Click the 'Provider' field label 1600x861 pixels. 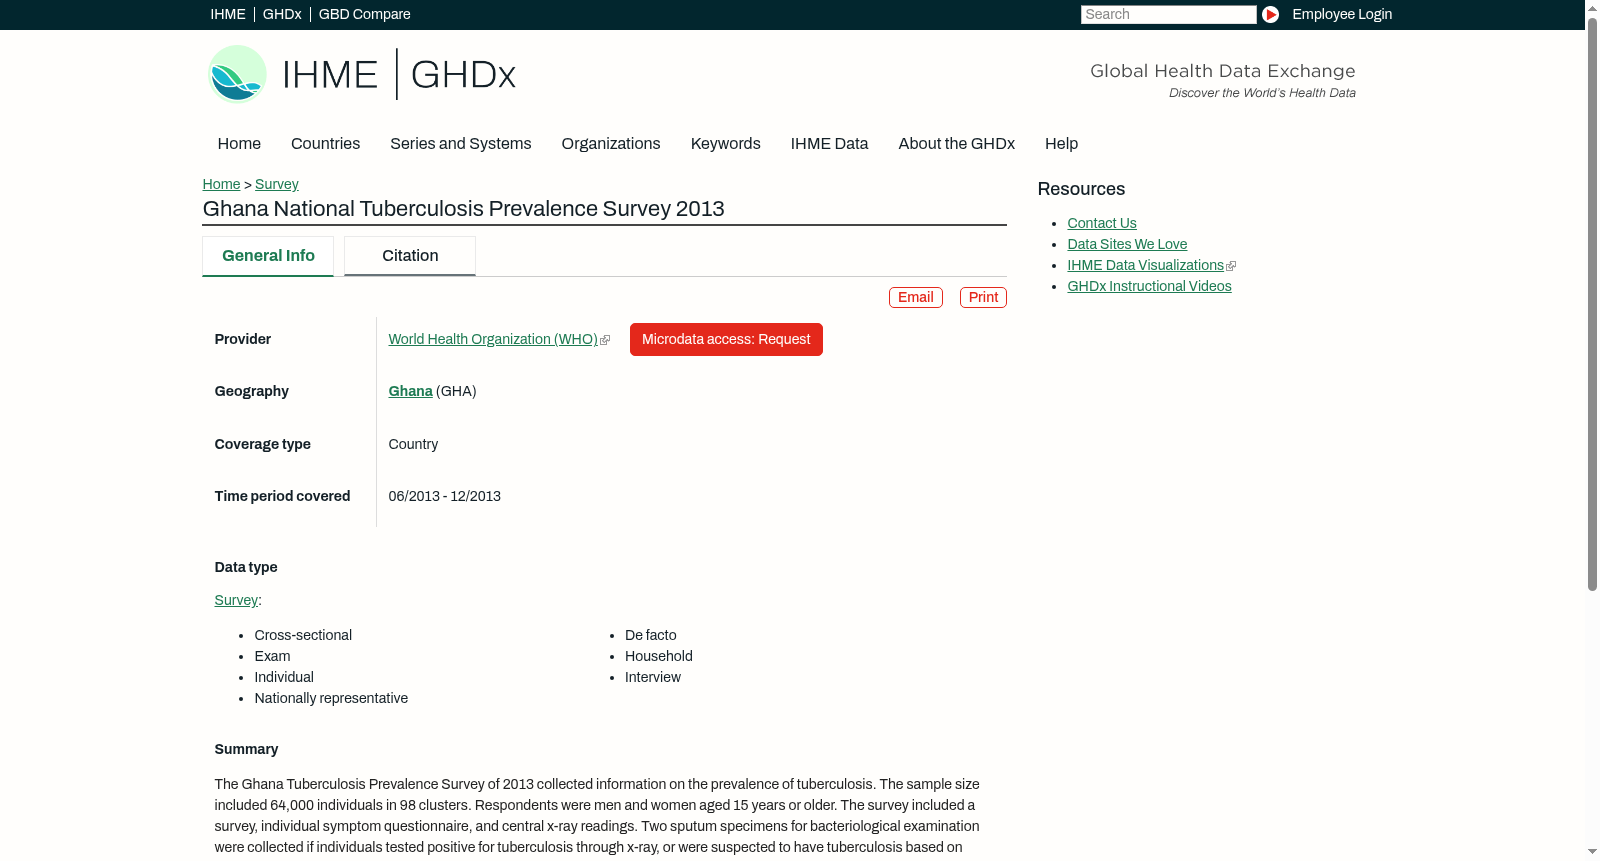point(242,339)
